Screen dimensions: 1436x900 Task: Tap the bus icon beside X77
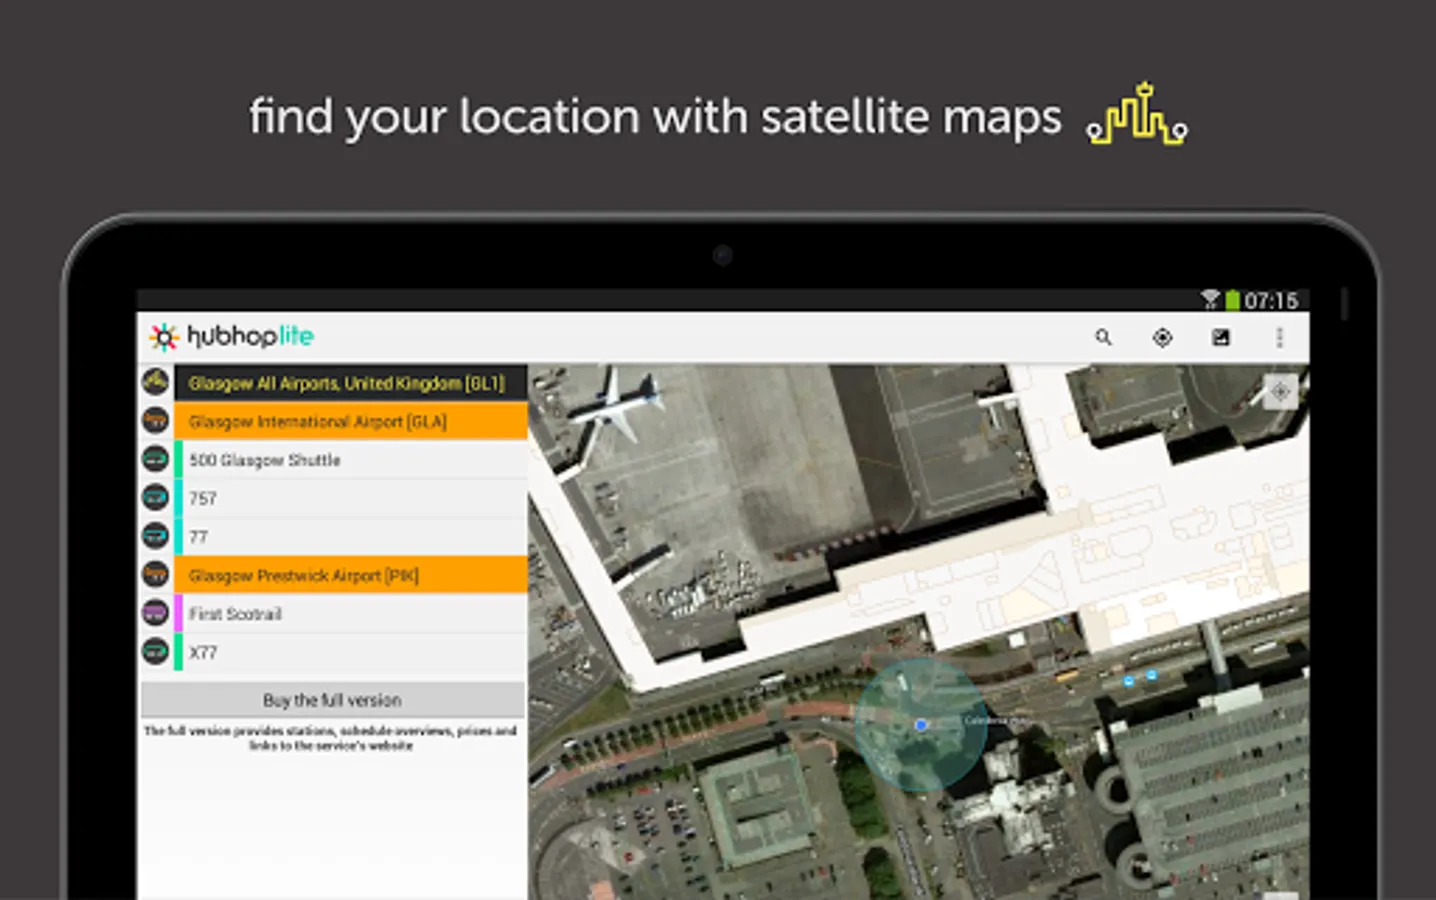pos(155,651)
